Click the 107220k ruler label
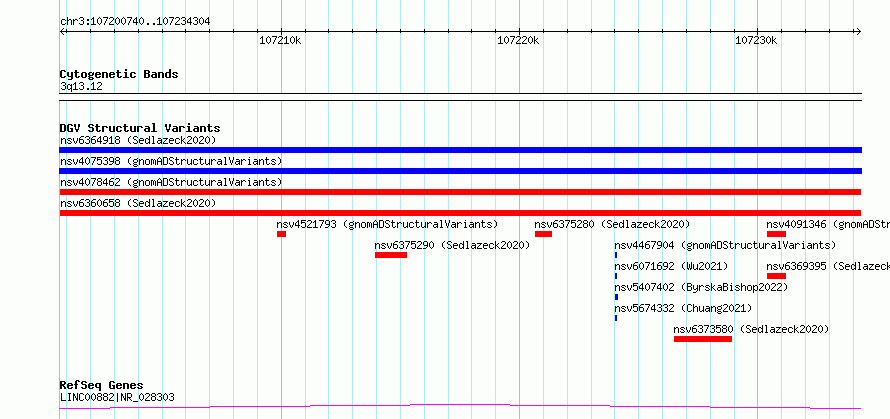 point(518,41)
